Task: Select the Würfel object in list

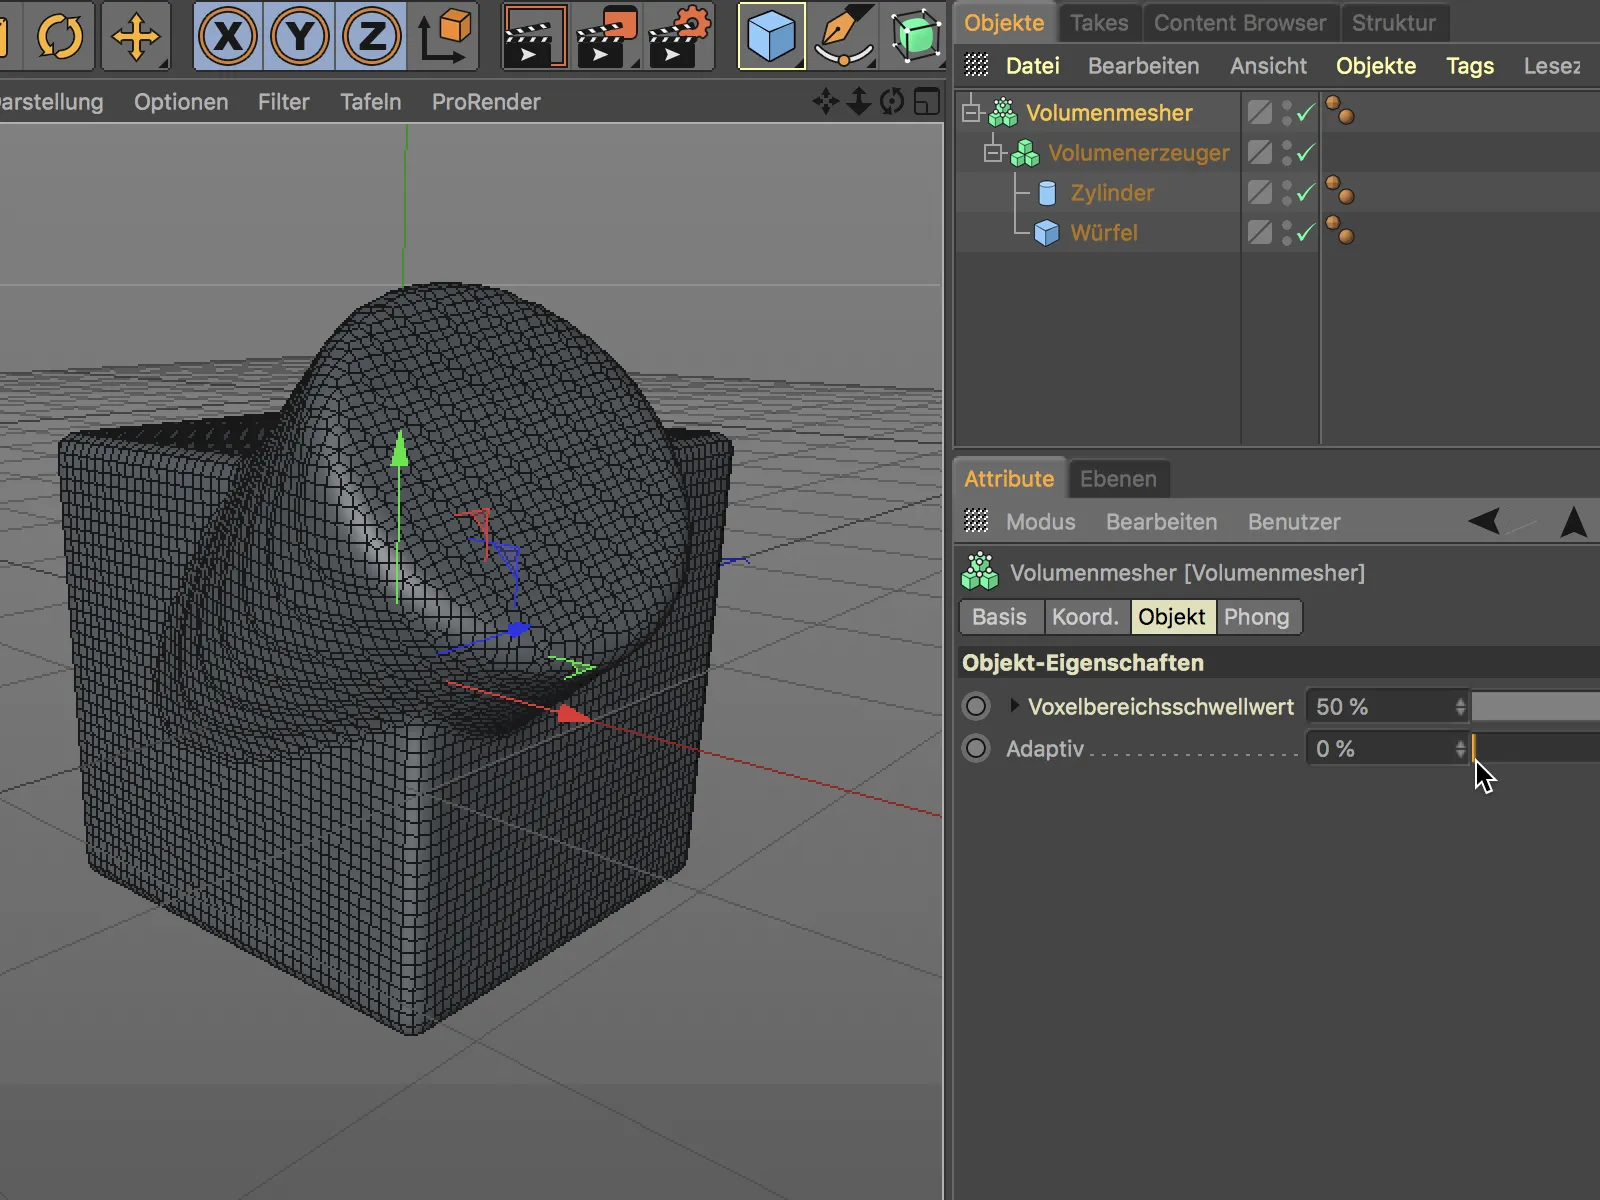Action: click(1103, 233)
